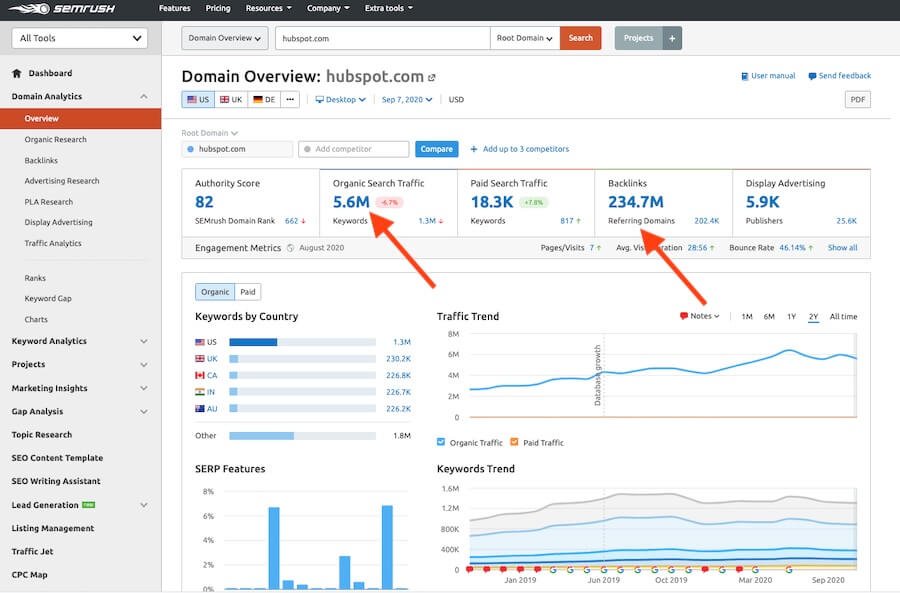Click US flag in Keywords by Country
The width and height of the screenshot is (900, 593).
[x=200, y=342]
